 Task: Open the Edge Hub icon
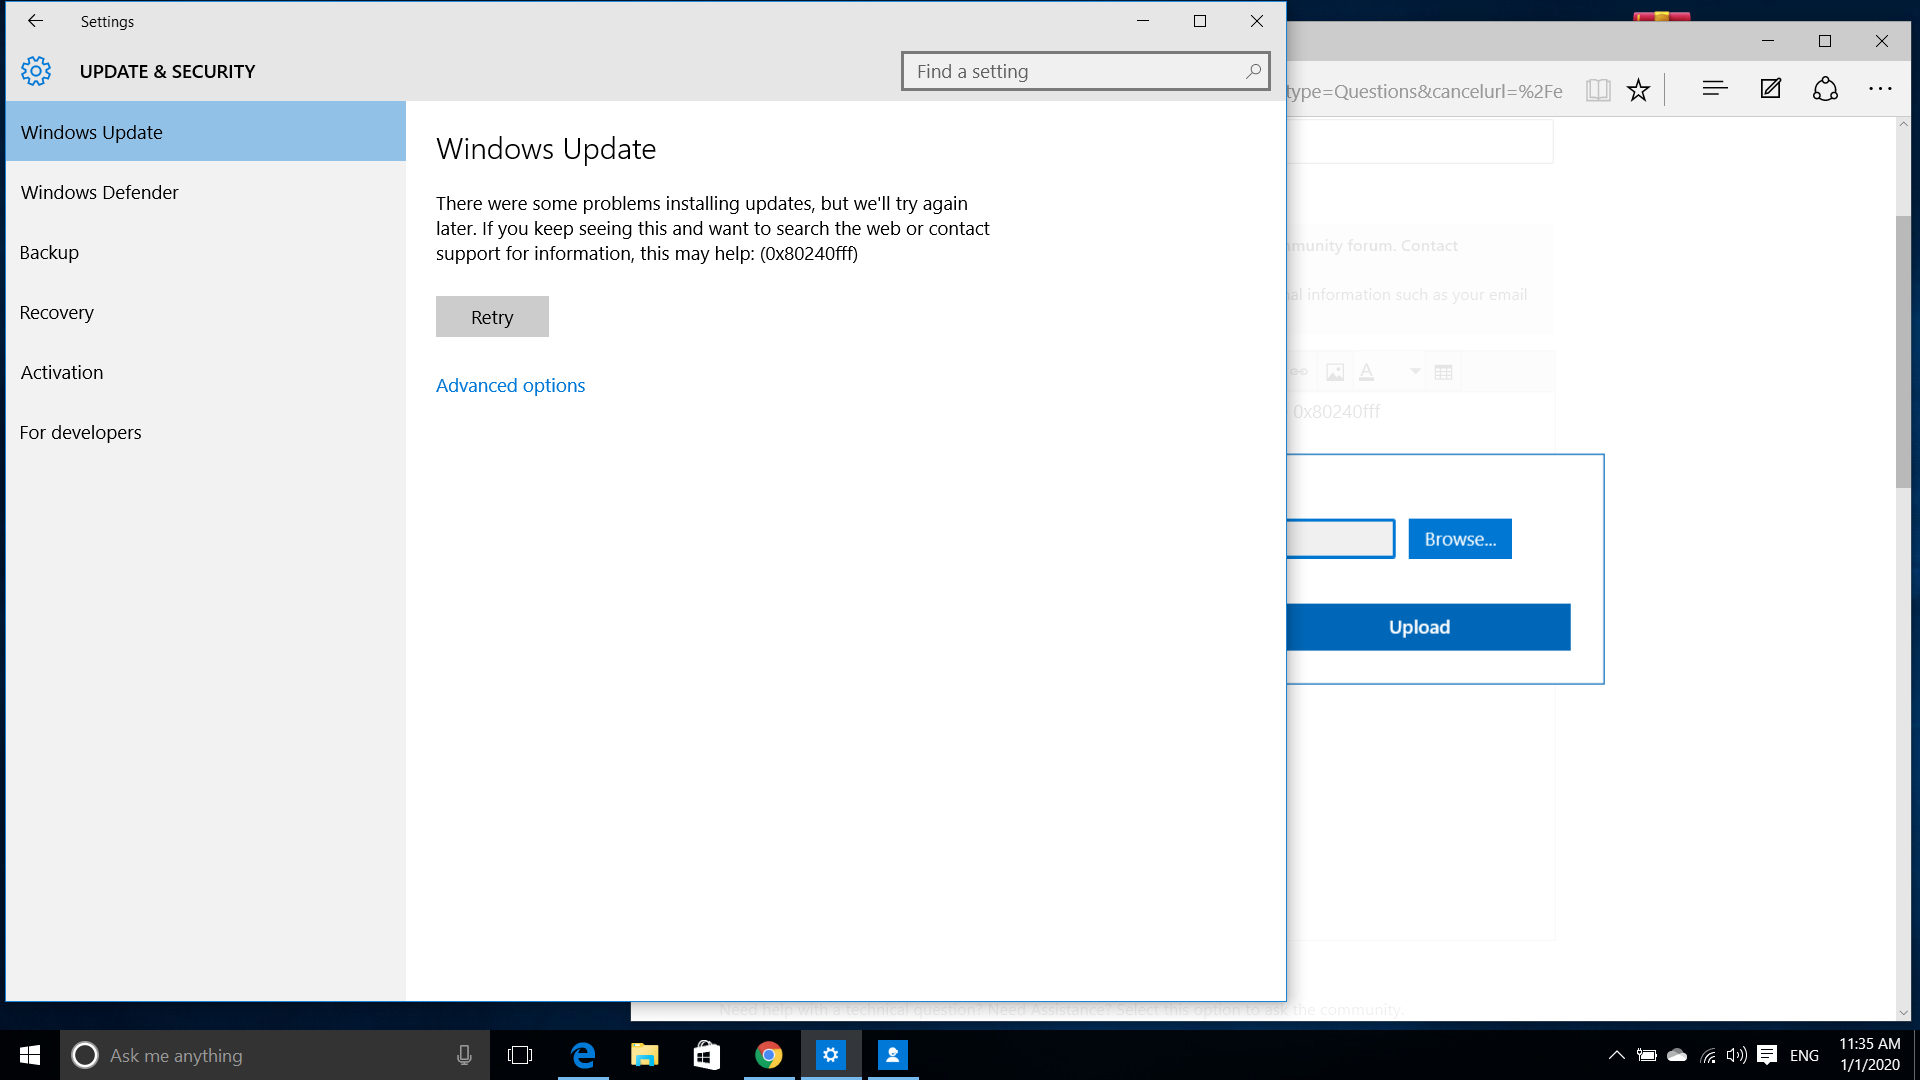[x=1715, y=89]
